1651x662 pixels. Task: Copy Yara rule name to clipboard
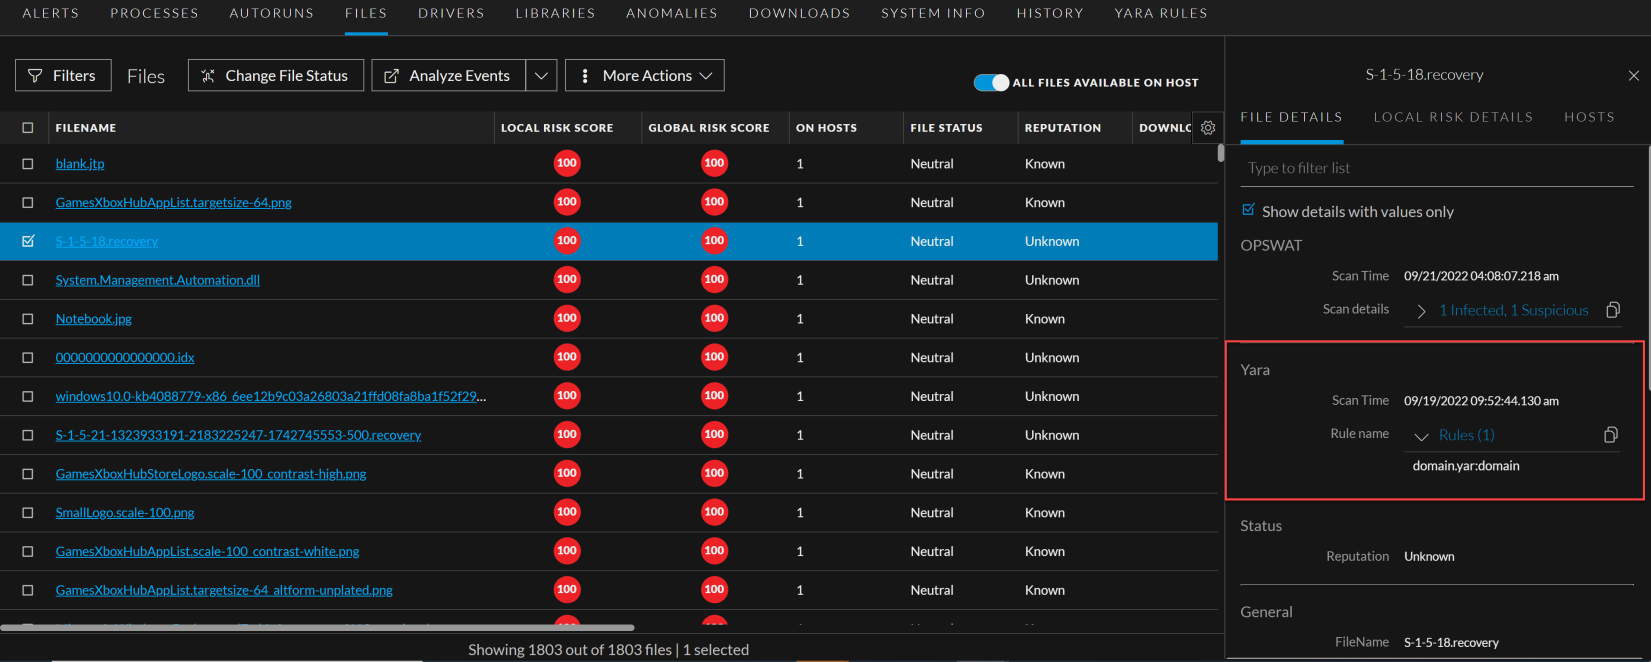[1611, 434]
